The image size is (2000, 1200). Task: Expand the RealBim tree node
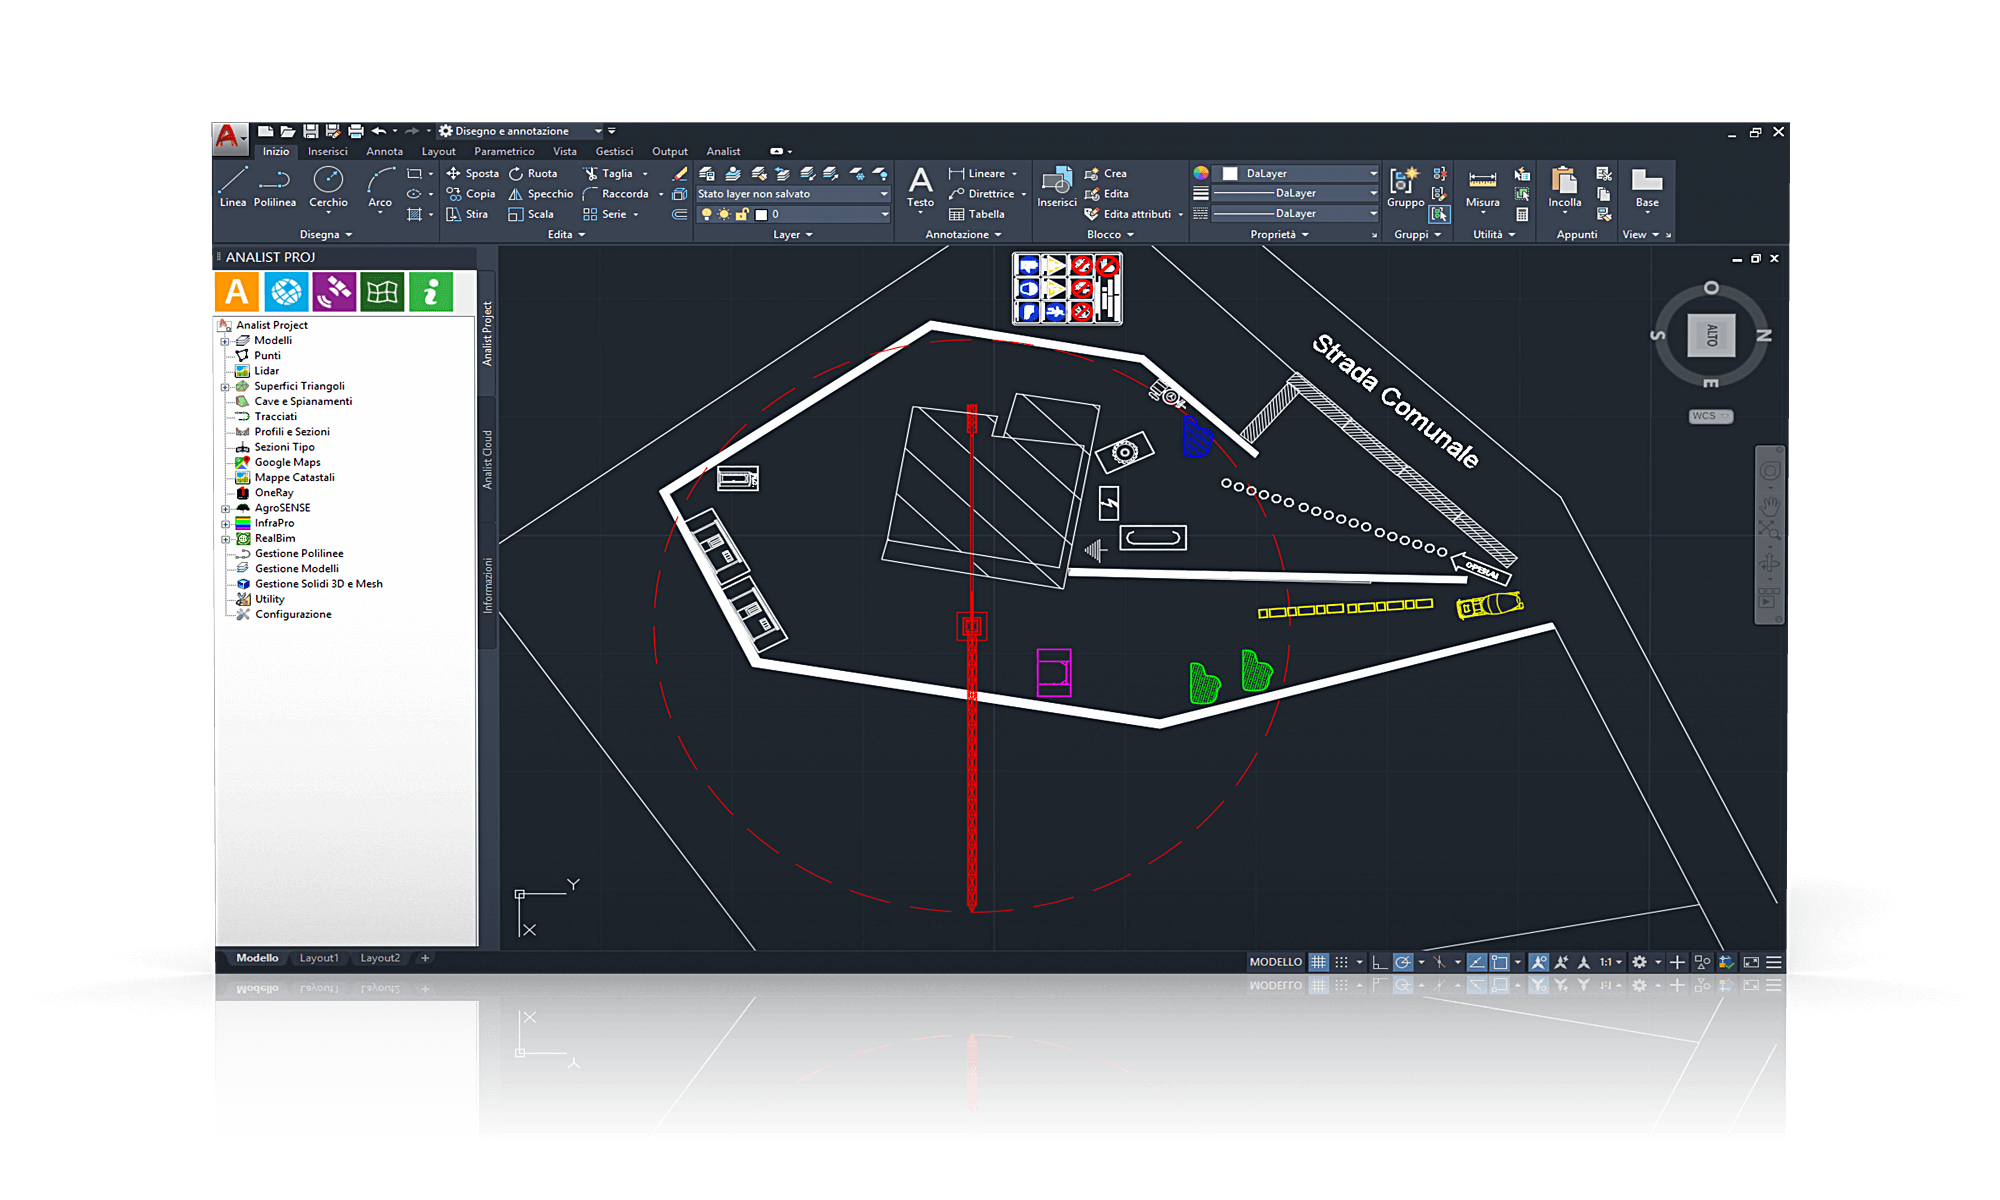(x=225, y=539)
